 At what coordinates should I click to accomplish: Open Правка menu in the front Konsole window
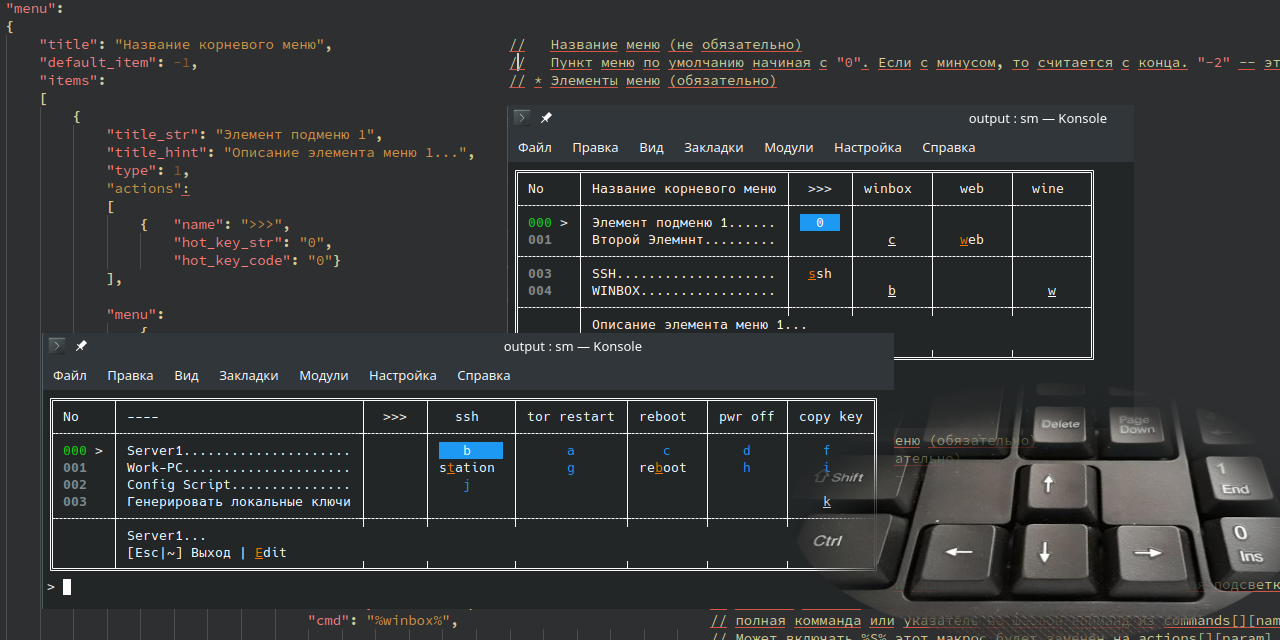pyautogui.click(x=130, y=376)
